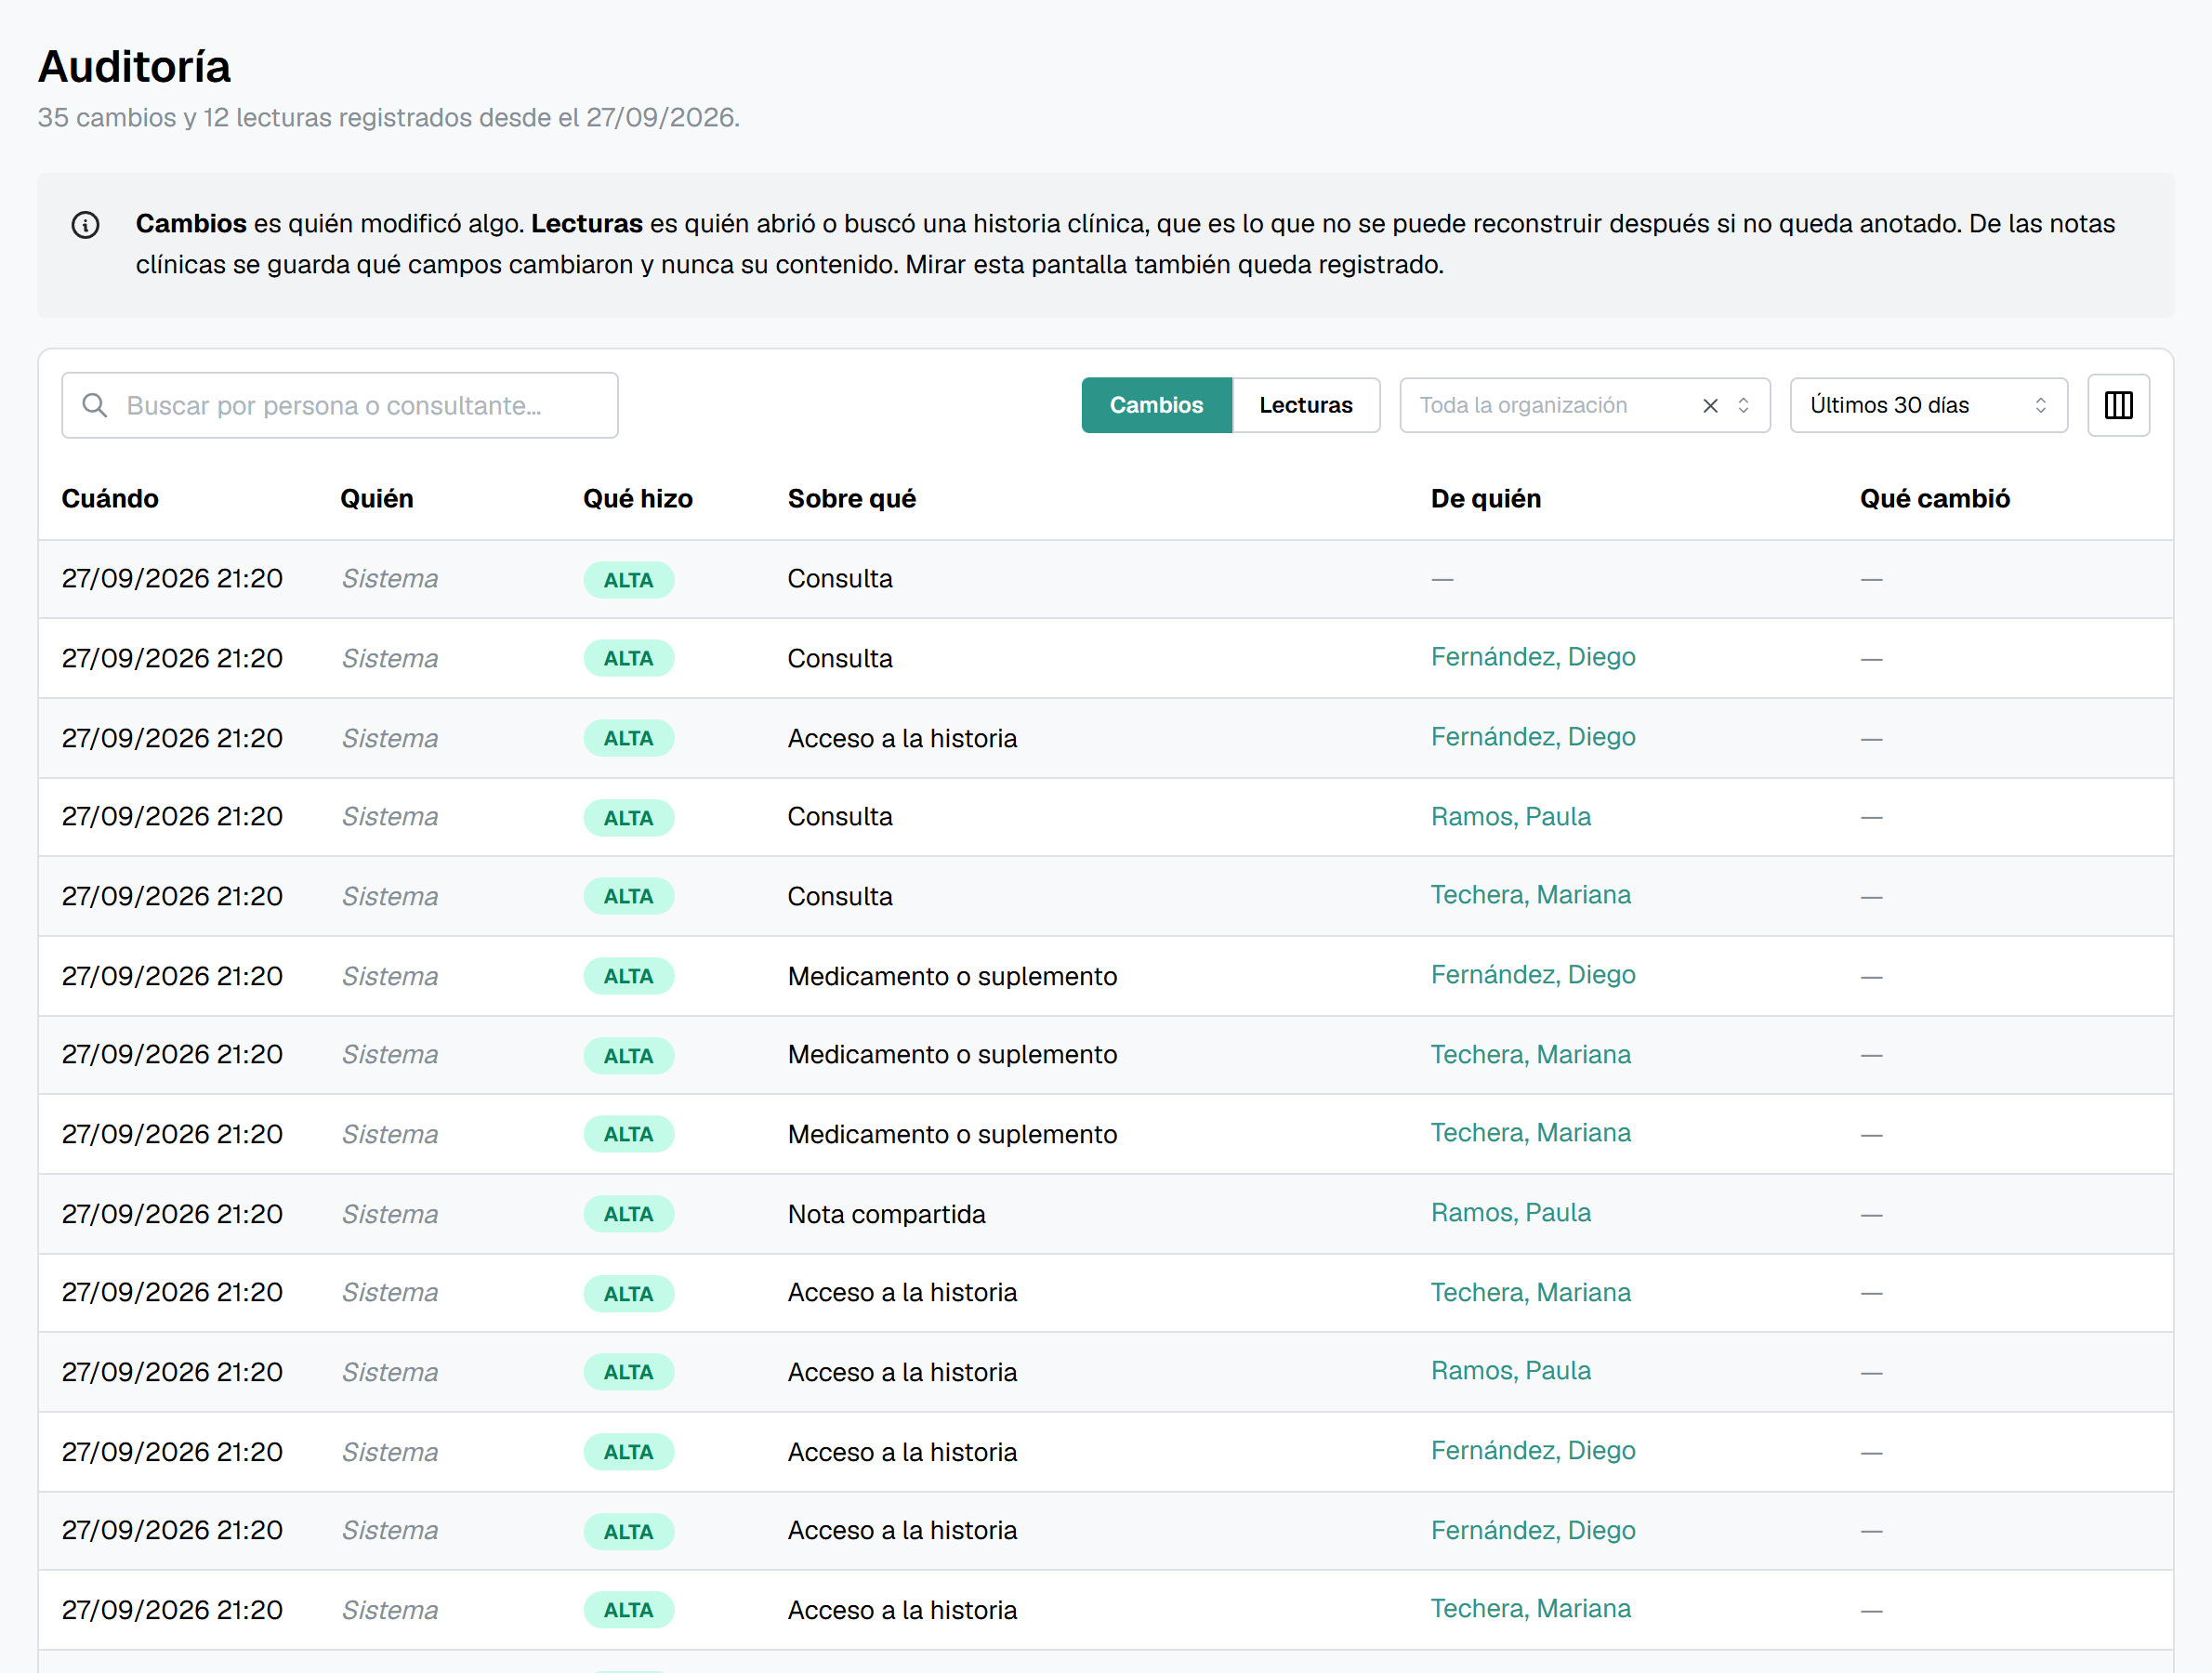
Task: Open Ramos, Paula link in Consulta row
Action: coord(1510,817)
